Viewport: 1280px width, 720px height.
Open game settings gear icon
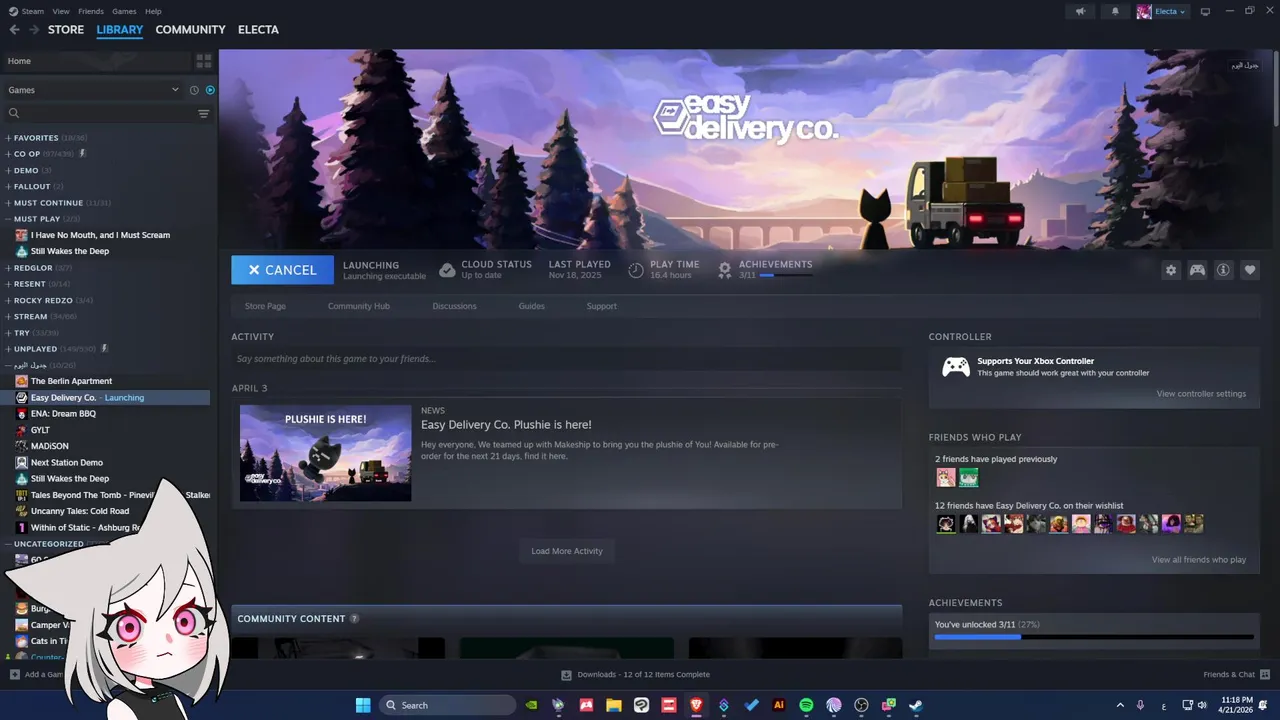point(1171,270)
